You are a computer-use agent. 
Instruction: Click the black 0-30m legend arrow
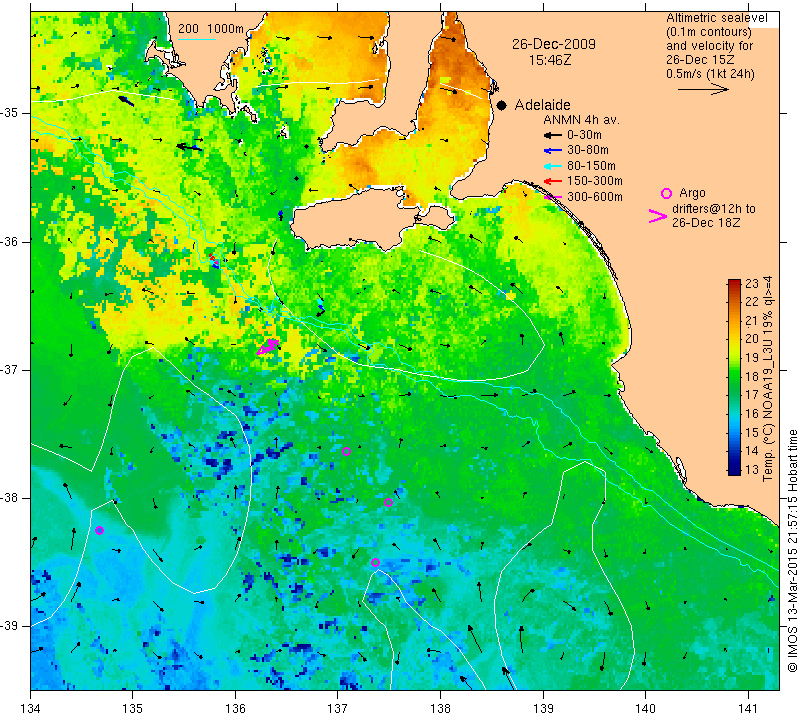tap(552, 136)
